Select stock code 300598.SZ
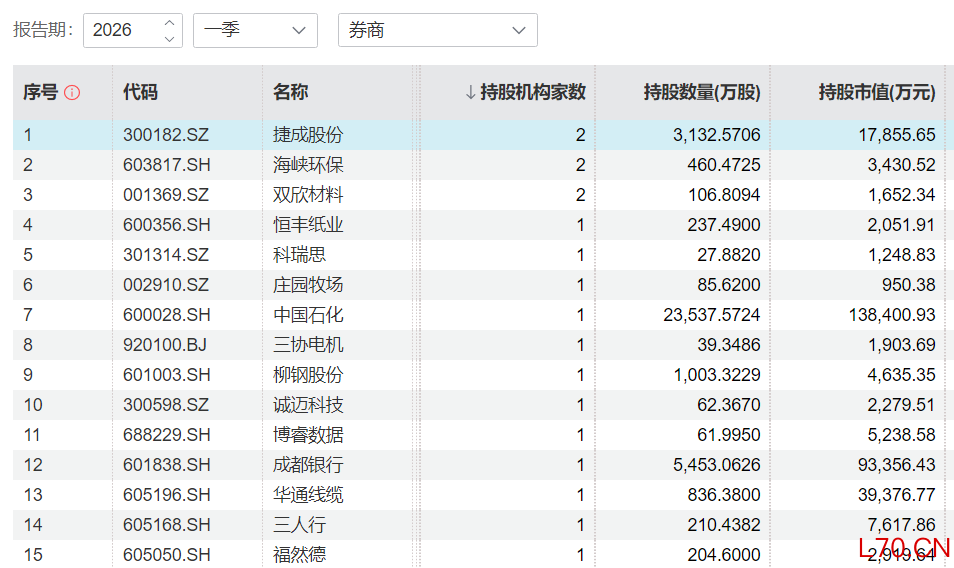The image size is (954, 568). click(166, 405)
